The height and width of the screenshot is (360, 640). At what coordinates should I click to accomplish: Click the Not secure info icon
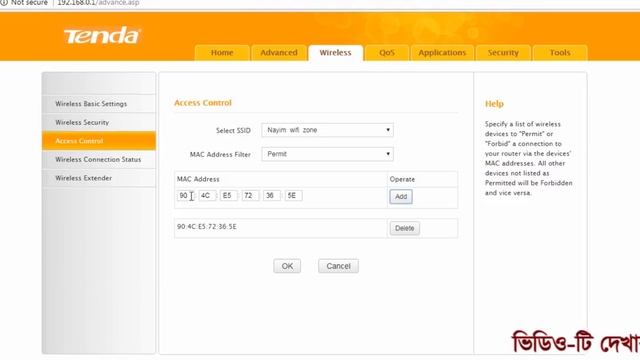click(4, 2)
